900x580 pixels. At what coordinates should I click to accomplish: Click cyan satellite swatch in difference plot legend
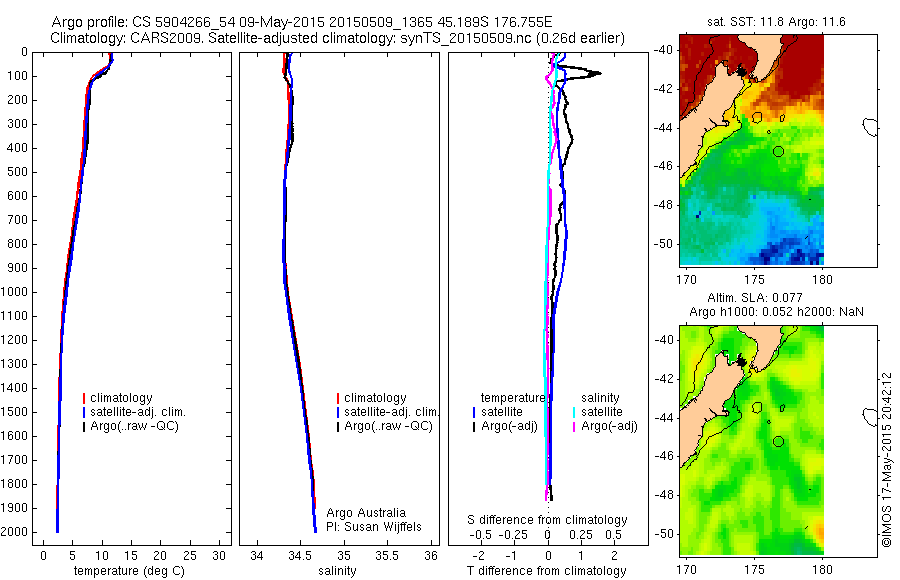574,412
